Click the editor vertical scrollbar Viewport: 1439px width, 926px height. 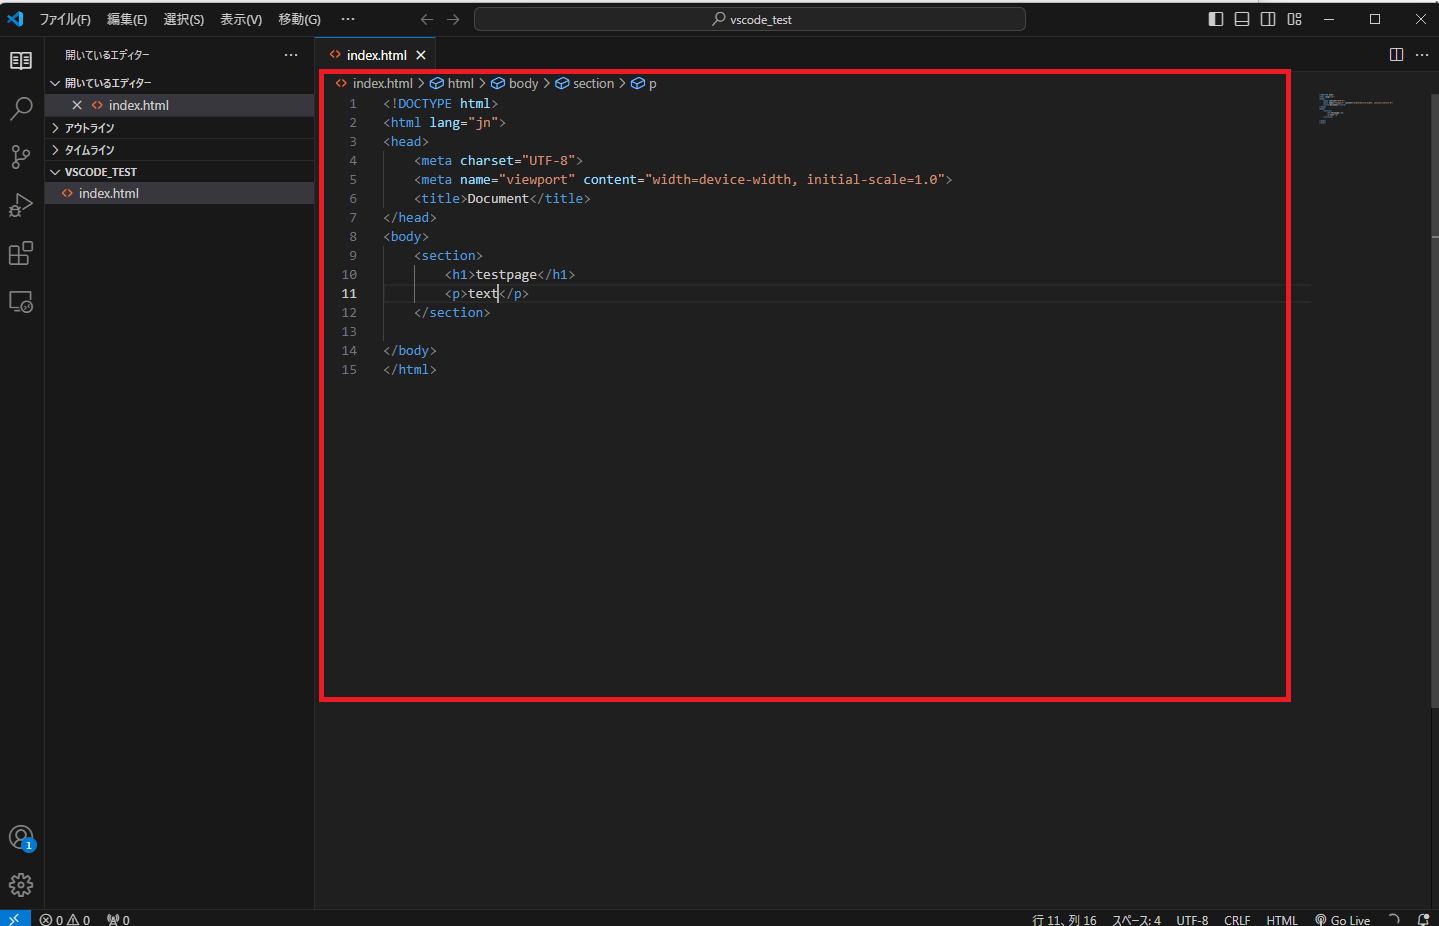1435,400
